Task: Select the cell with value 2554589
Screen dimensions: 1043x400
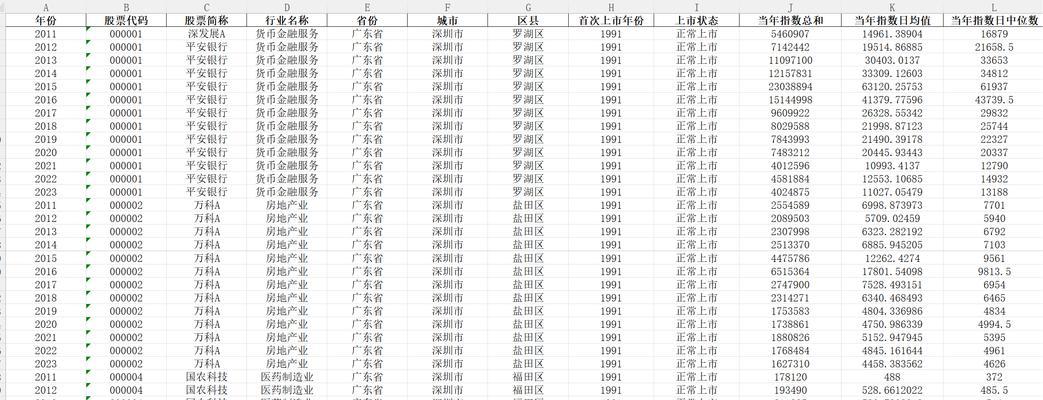Action: click(790, 206)
